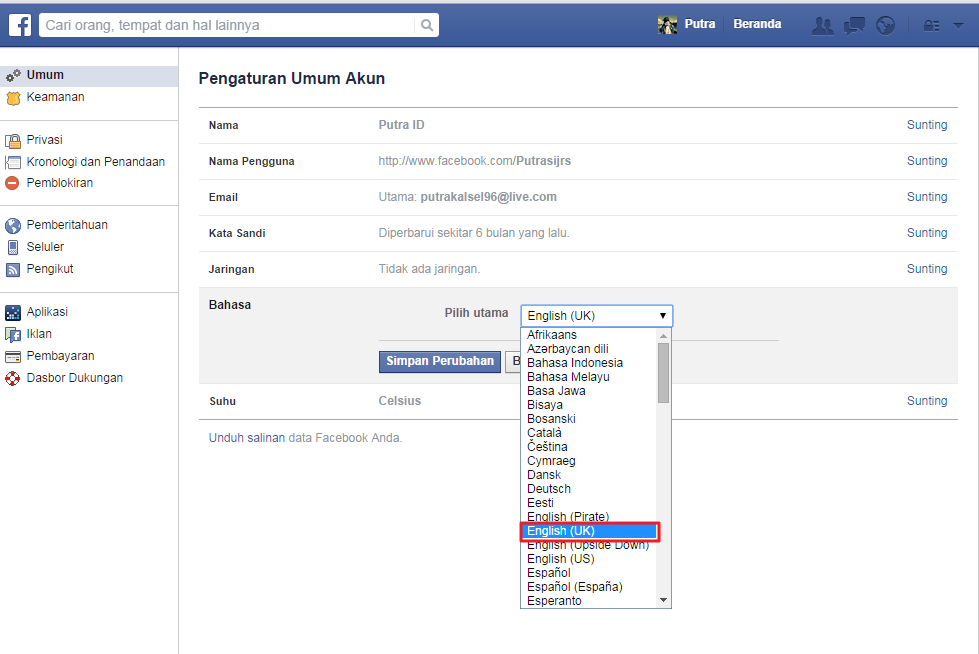This screenshot has width=979, height=654.
Task: Click the Aplikasi apps icon in sidebar
Action: point(13,311)
